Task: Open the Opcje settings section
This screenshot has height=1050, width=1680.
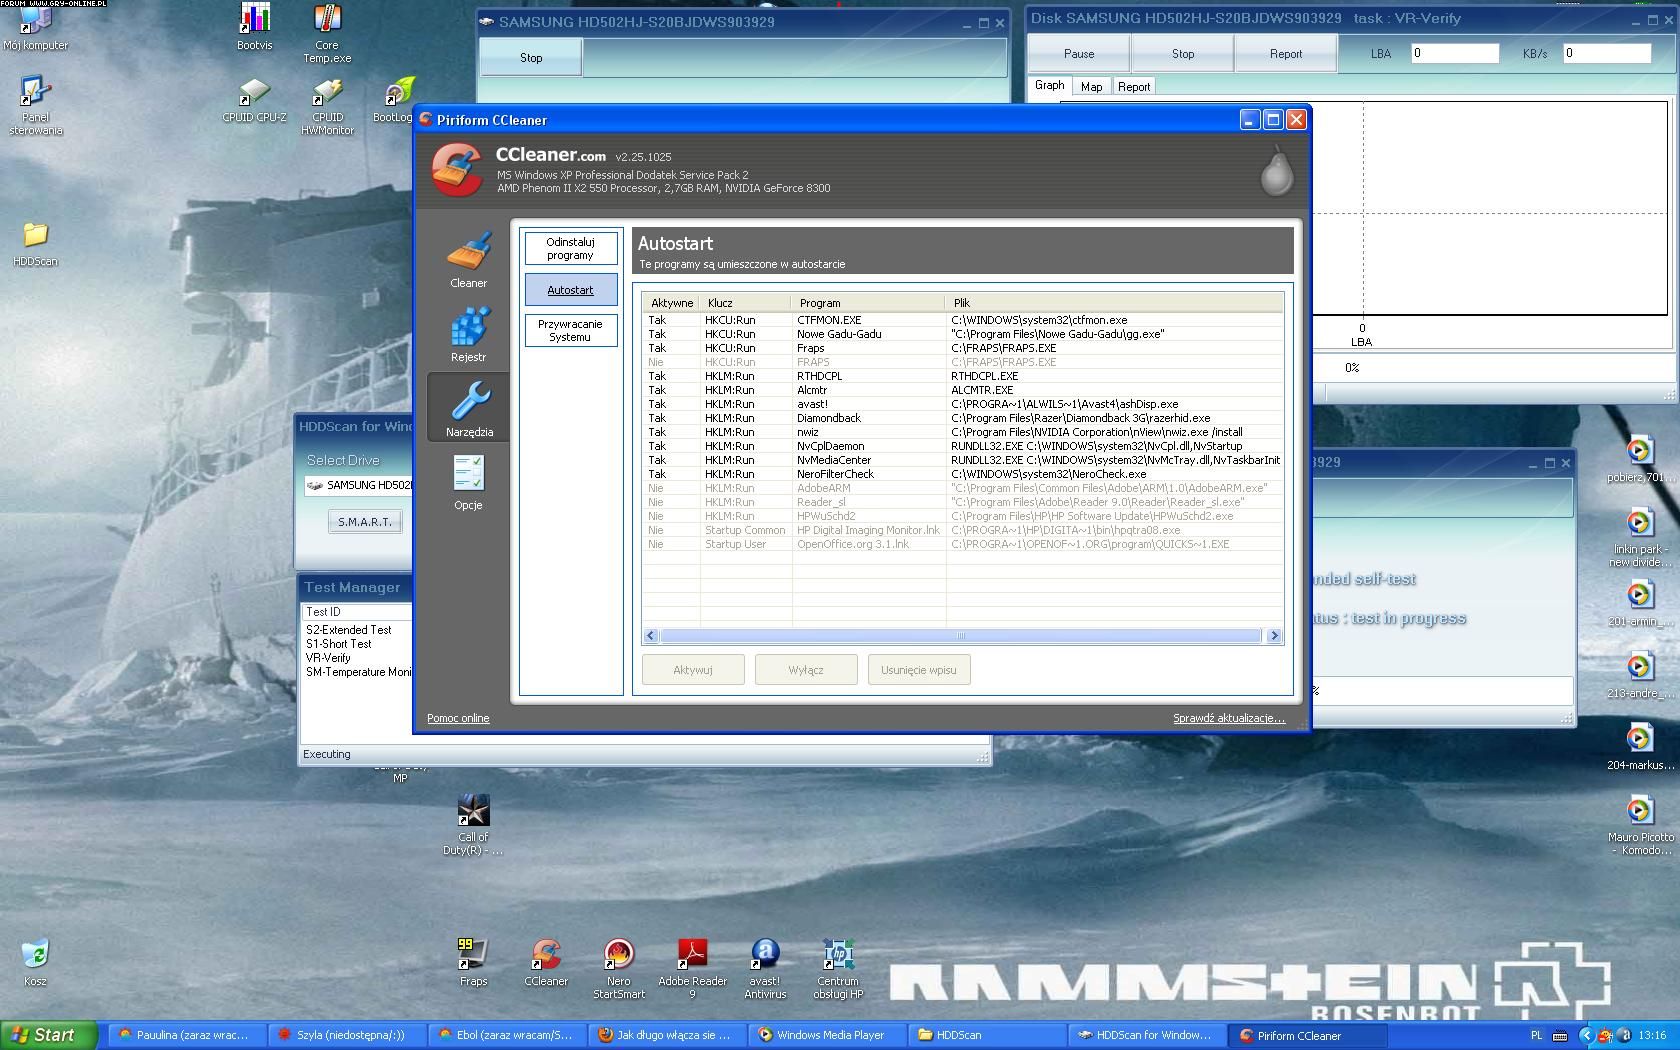Action: (x=468, y=482)
